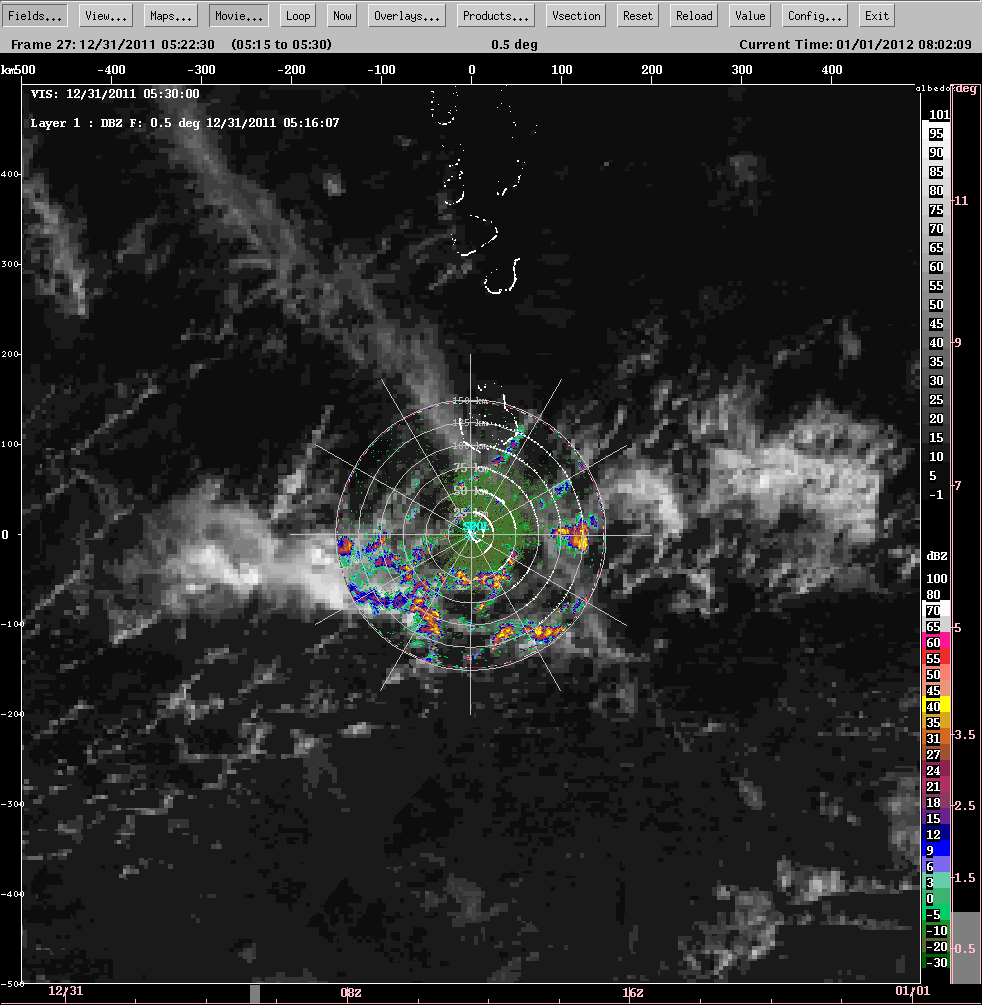The width and height of the screenshot is (982, 1005).
Task: Select the 08Z position on the timeline
Action: coord(351,993)
